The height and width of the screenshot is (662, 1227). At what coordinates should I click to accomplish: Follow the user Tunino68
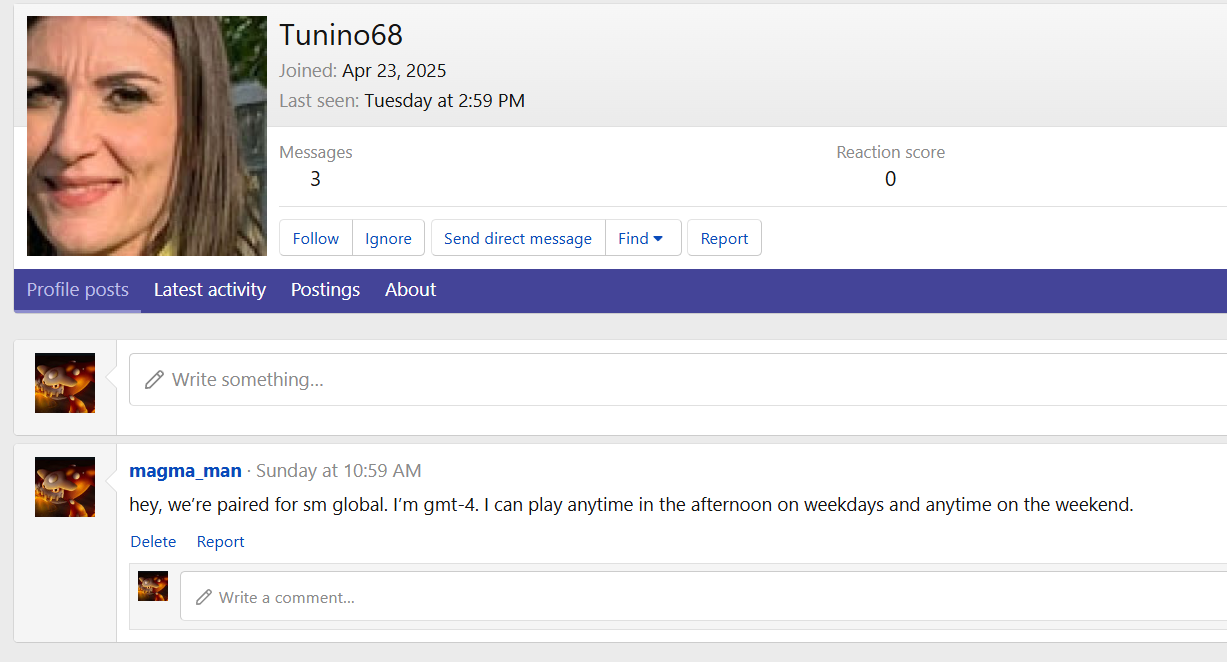(316, 238)
